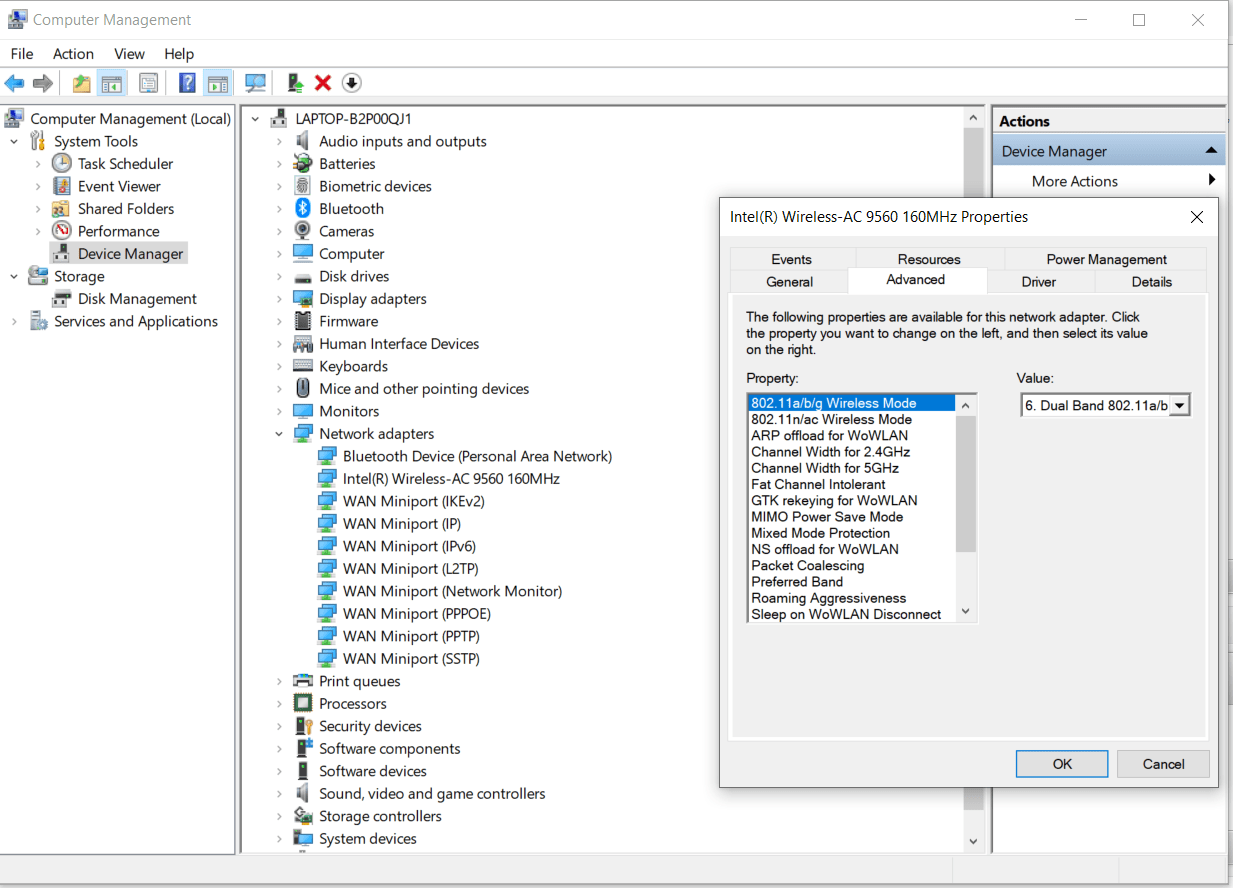Switch to the General tab
The height and width of the screenshot is (888, 1233).
click(x=790, y=282)
